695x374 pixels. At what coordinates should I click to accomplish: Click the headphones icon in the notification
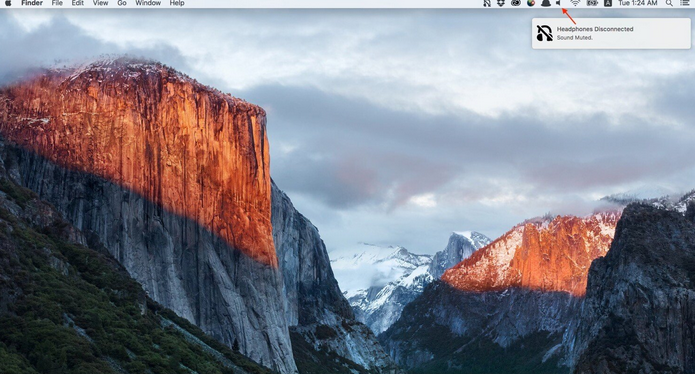[544, 33]
